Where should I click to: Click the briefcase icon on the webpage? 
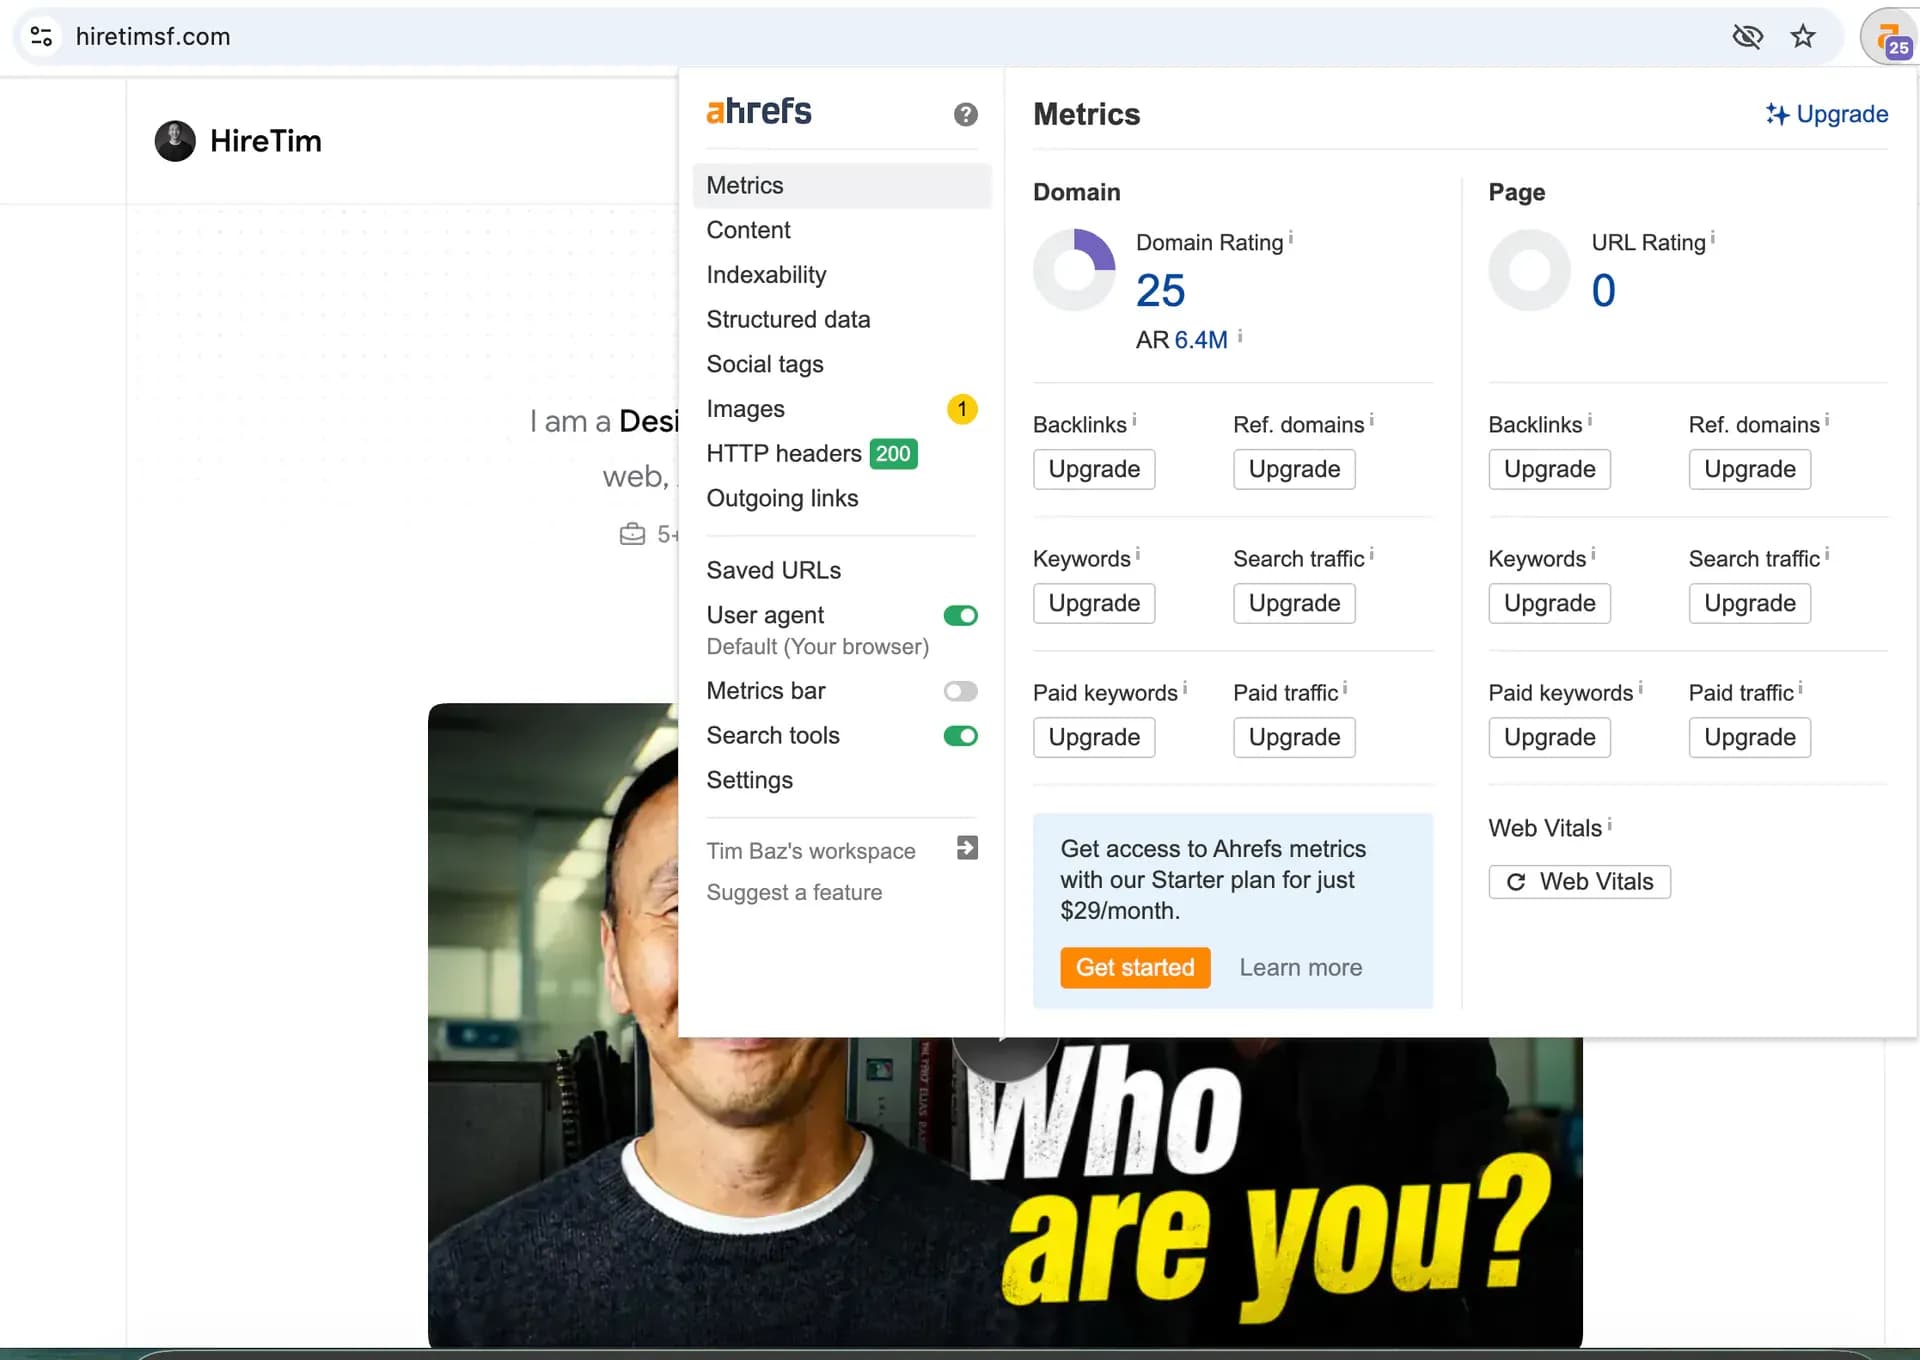[632, 534]
